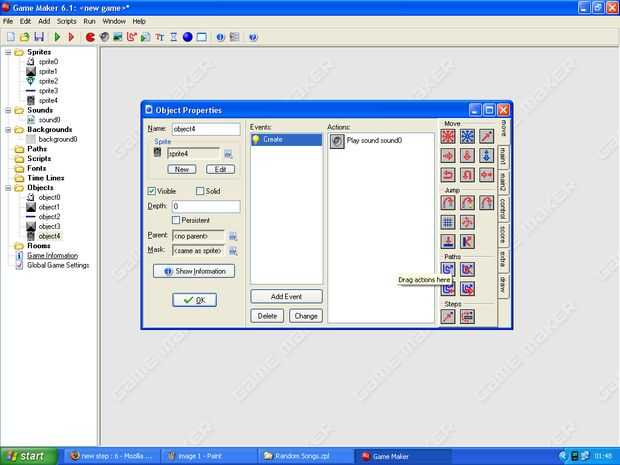This screenshot has width=620, height=465.
Task: Select Start moving in a direction action
Action: point(448,136)
